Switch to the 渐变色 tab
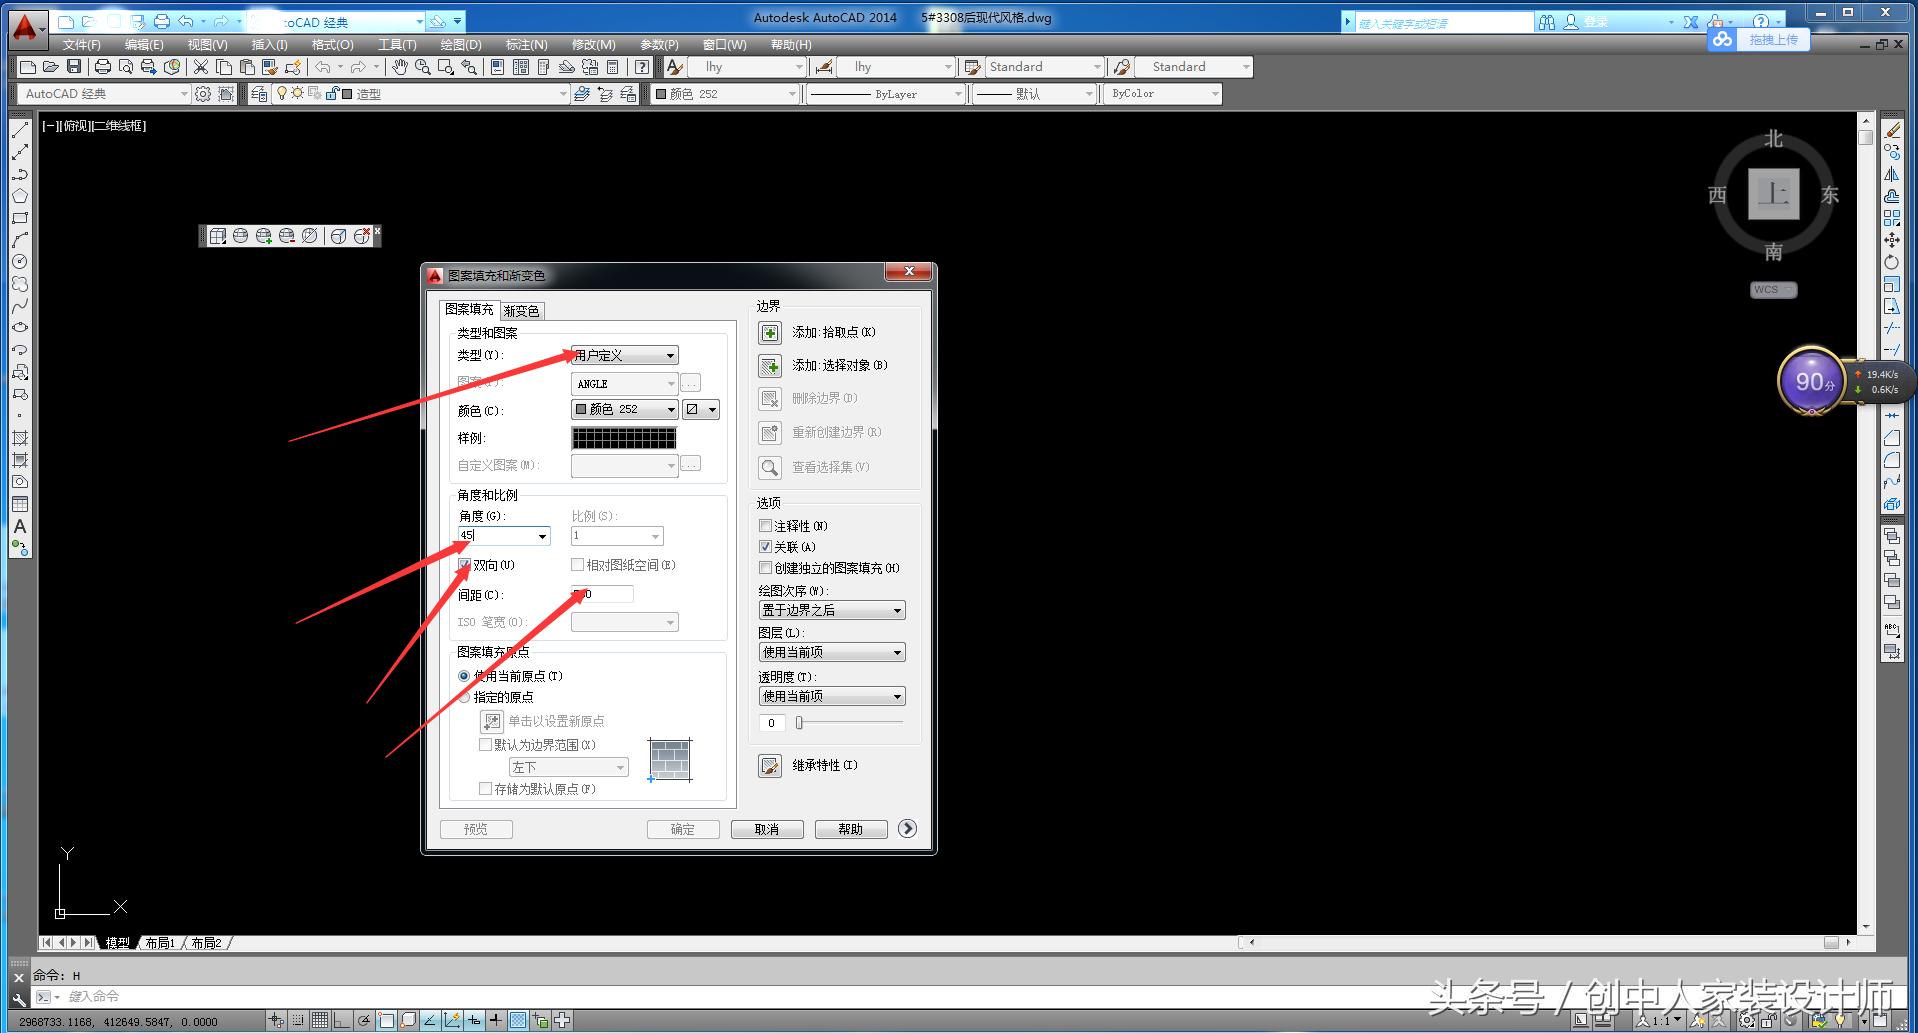 click(x=522, y=310)
